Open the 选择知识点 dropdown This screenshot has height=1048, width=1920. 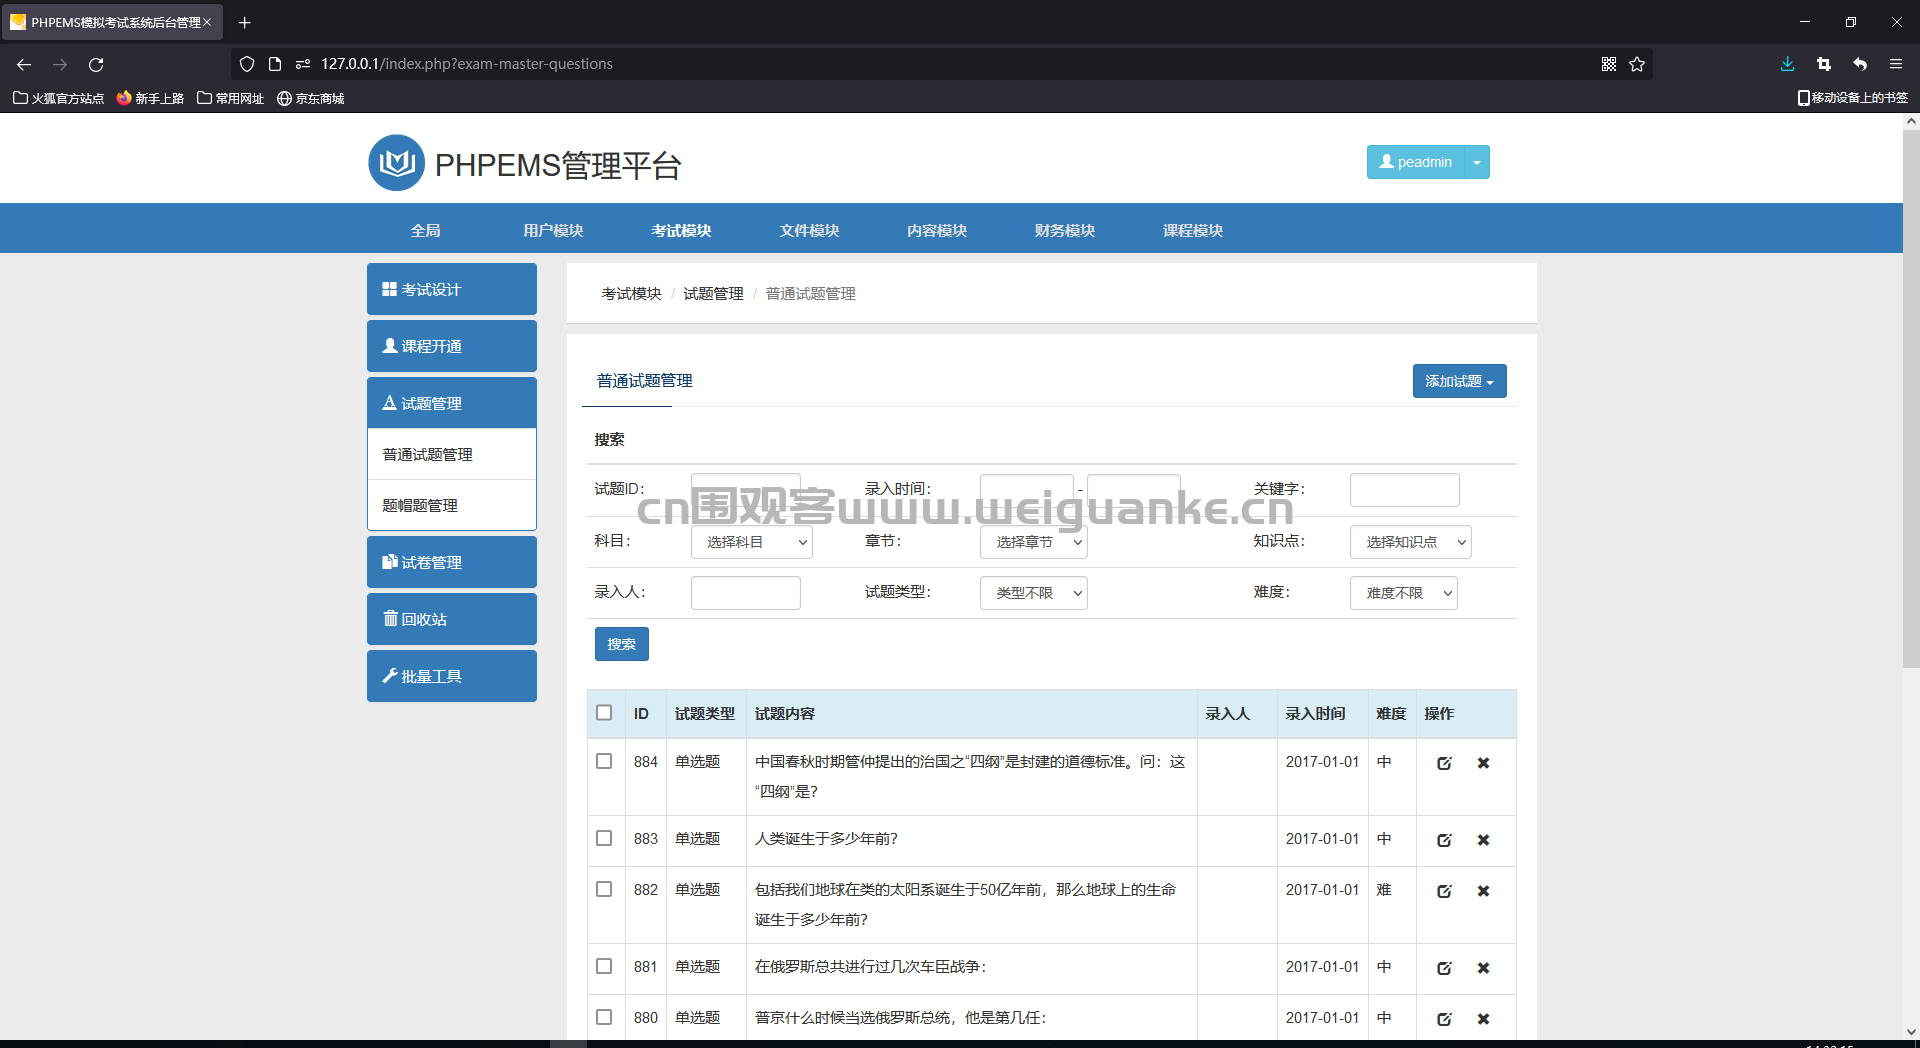pyautogui.click(x=1411, y=542)
